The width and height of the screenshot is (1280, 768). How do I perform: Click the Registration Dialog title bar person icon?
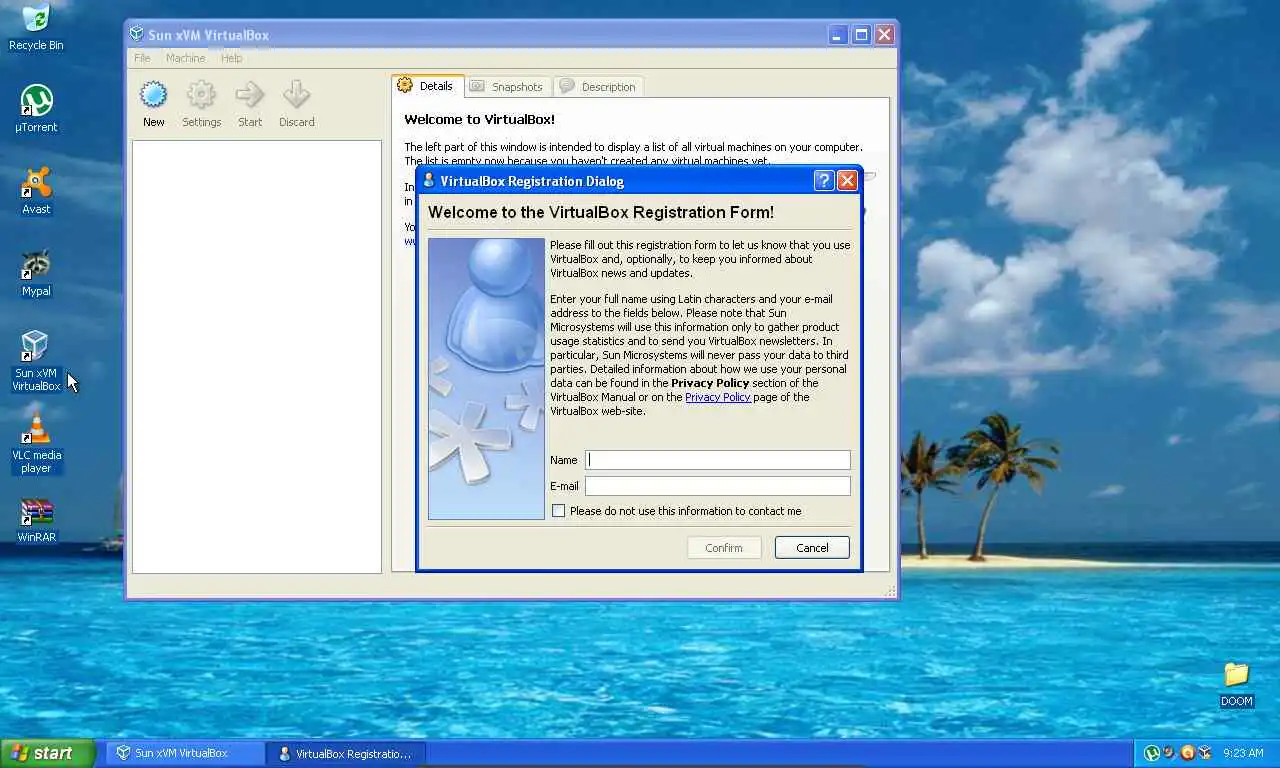(429, 180)
